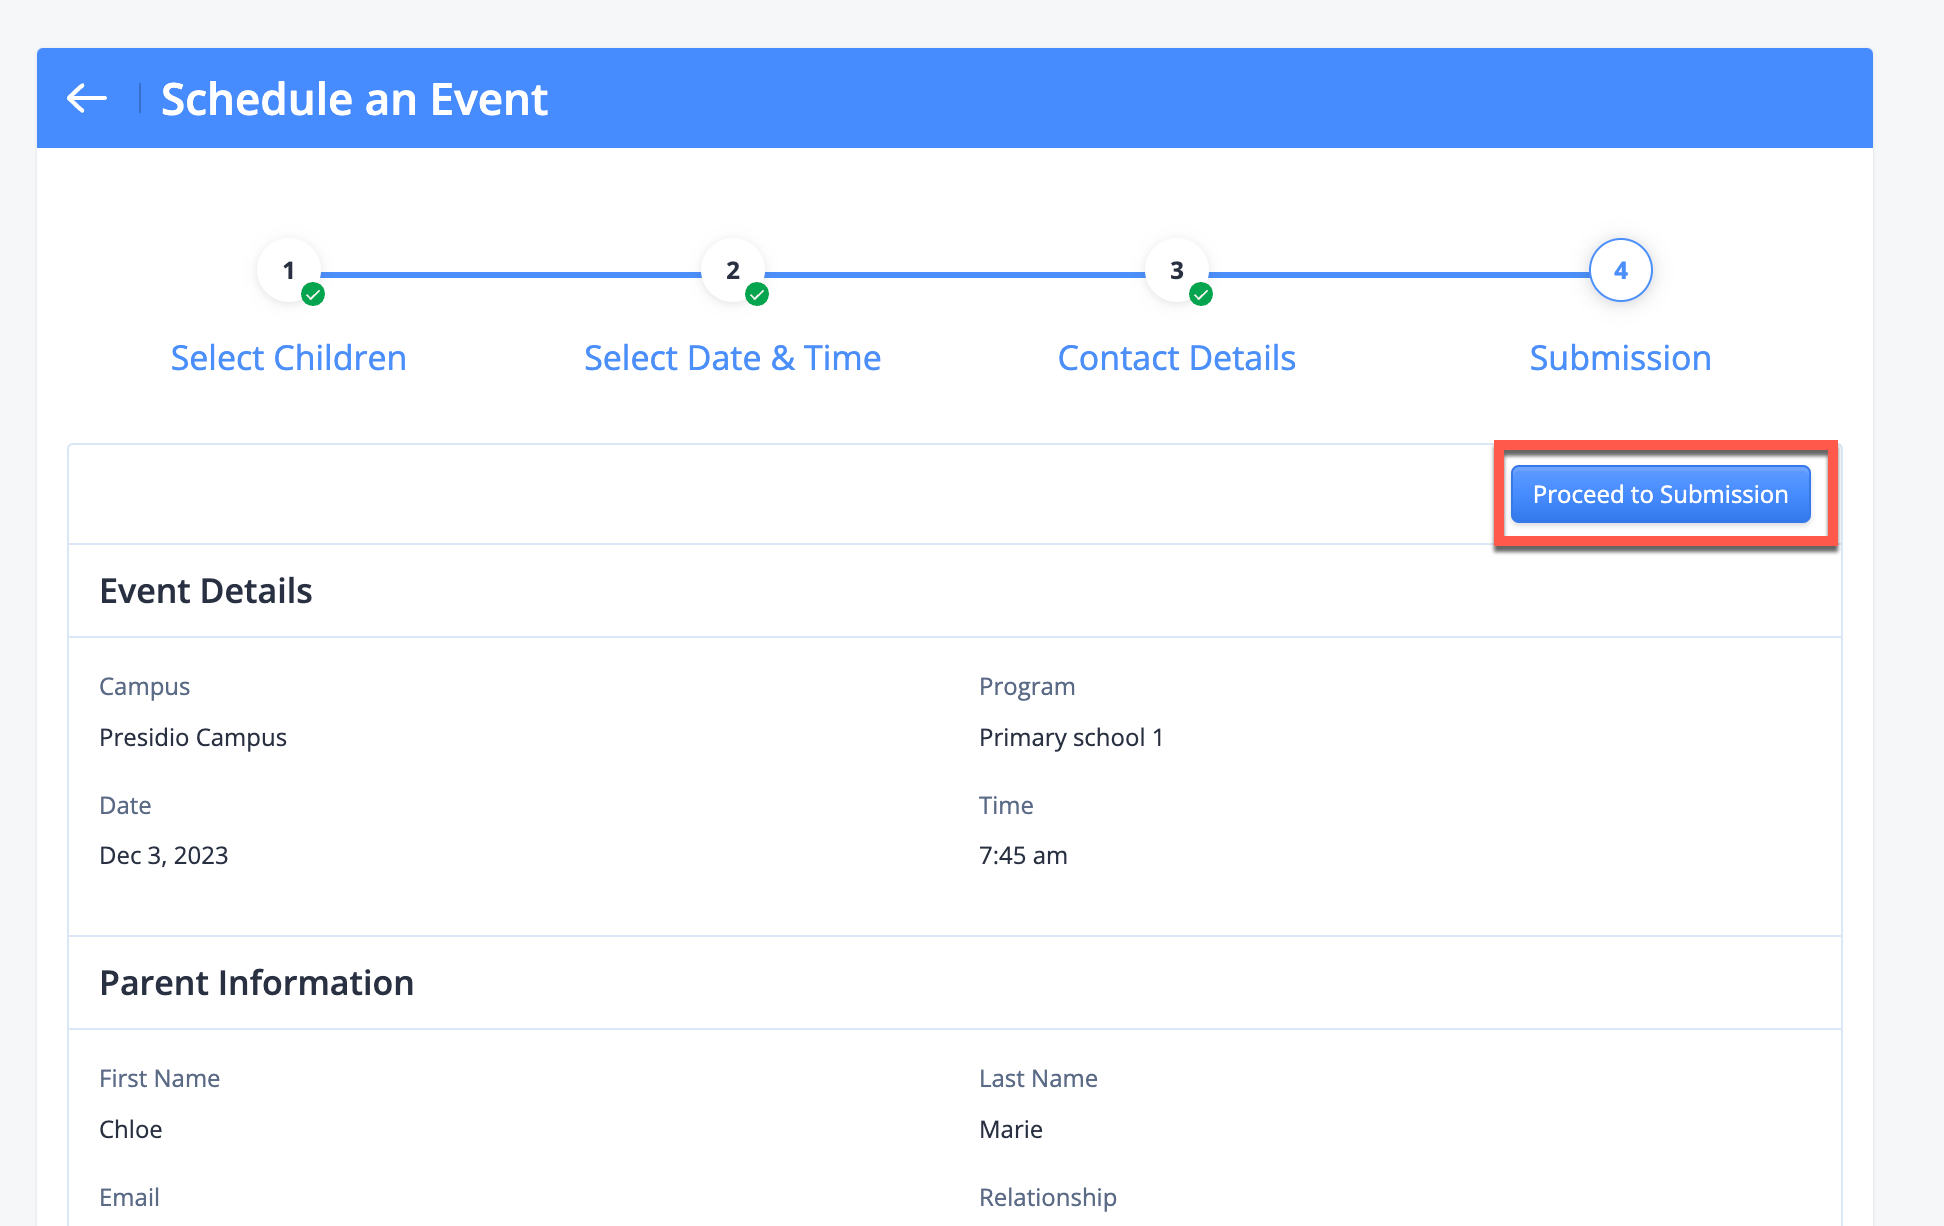Go to the Contact Details step
This screenshot has width=1944, height=1226.
tap(1176, 357)
